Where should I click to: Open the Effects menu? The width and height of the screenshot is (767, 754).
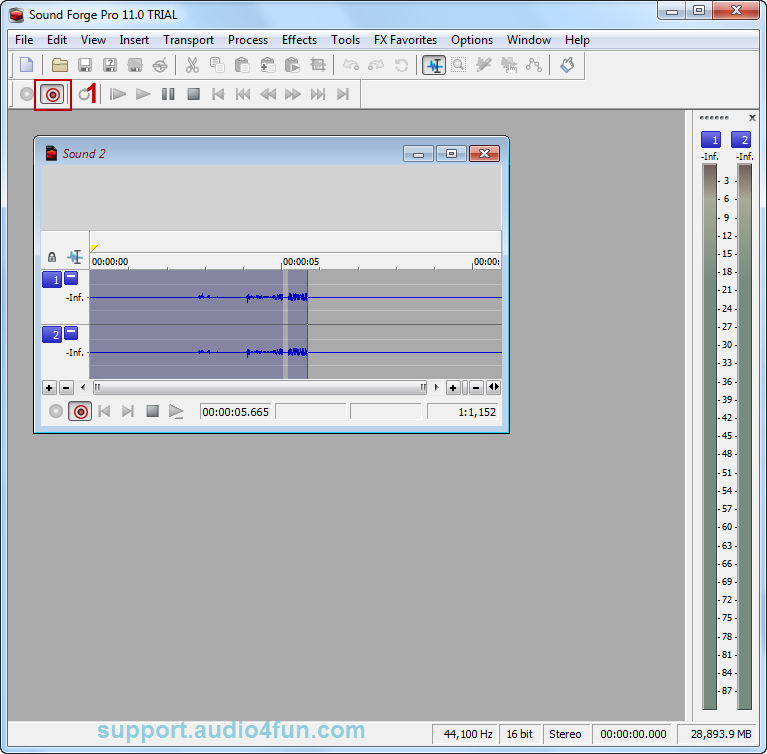coord(299,40)
